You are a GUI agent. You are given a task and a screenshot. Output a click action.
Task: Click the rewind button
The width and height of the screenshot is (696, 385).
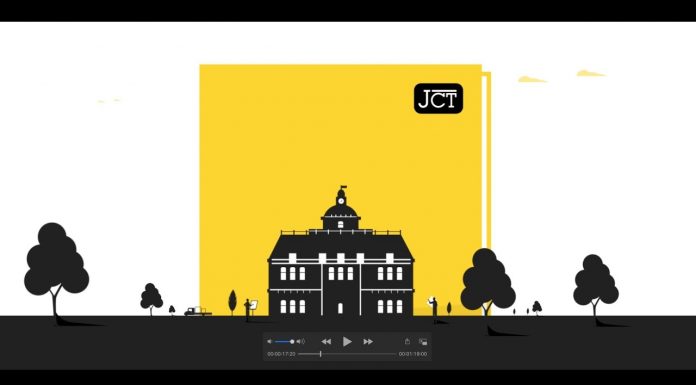326,341
